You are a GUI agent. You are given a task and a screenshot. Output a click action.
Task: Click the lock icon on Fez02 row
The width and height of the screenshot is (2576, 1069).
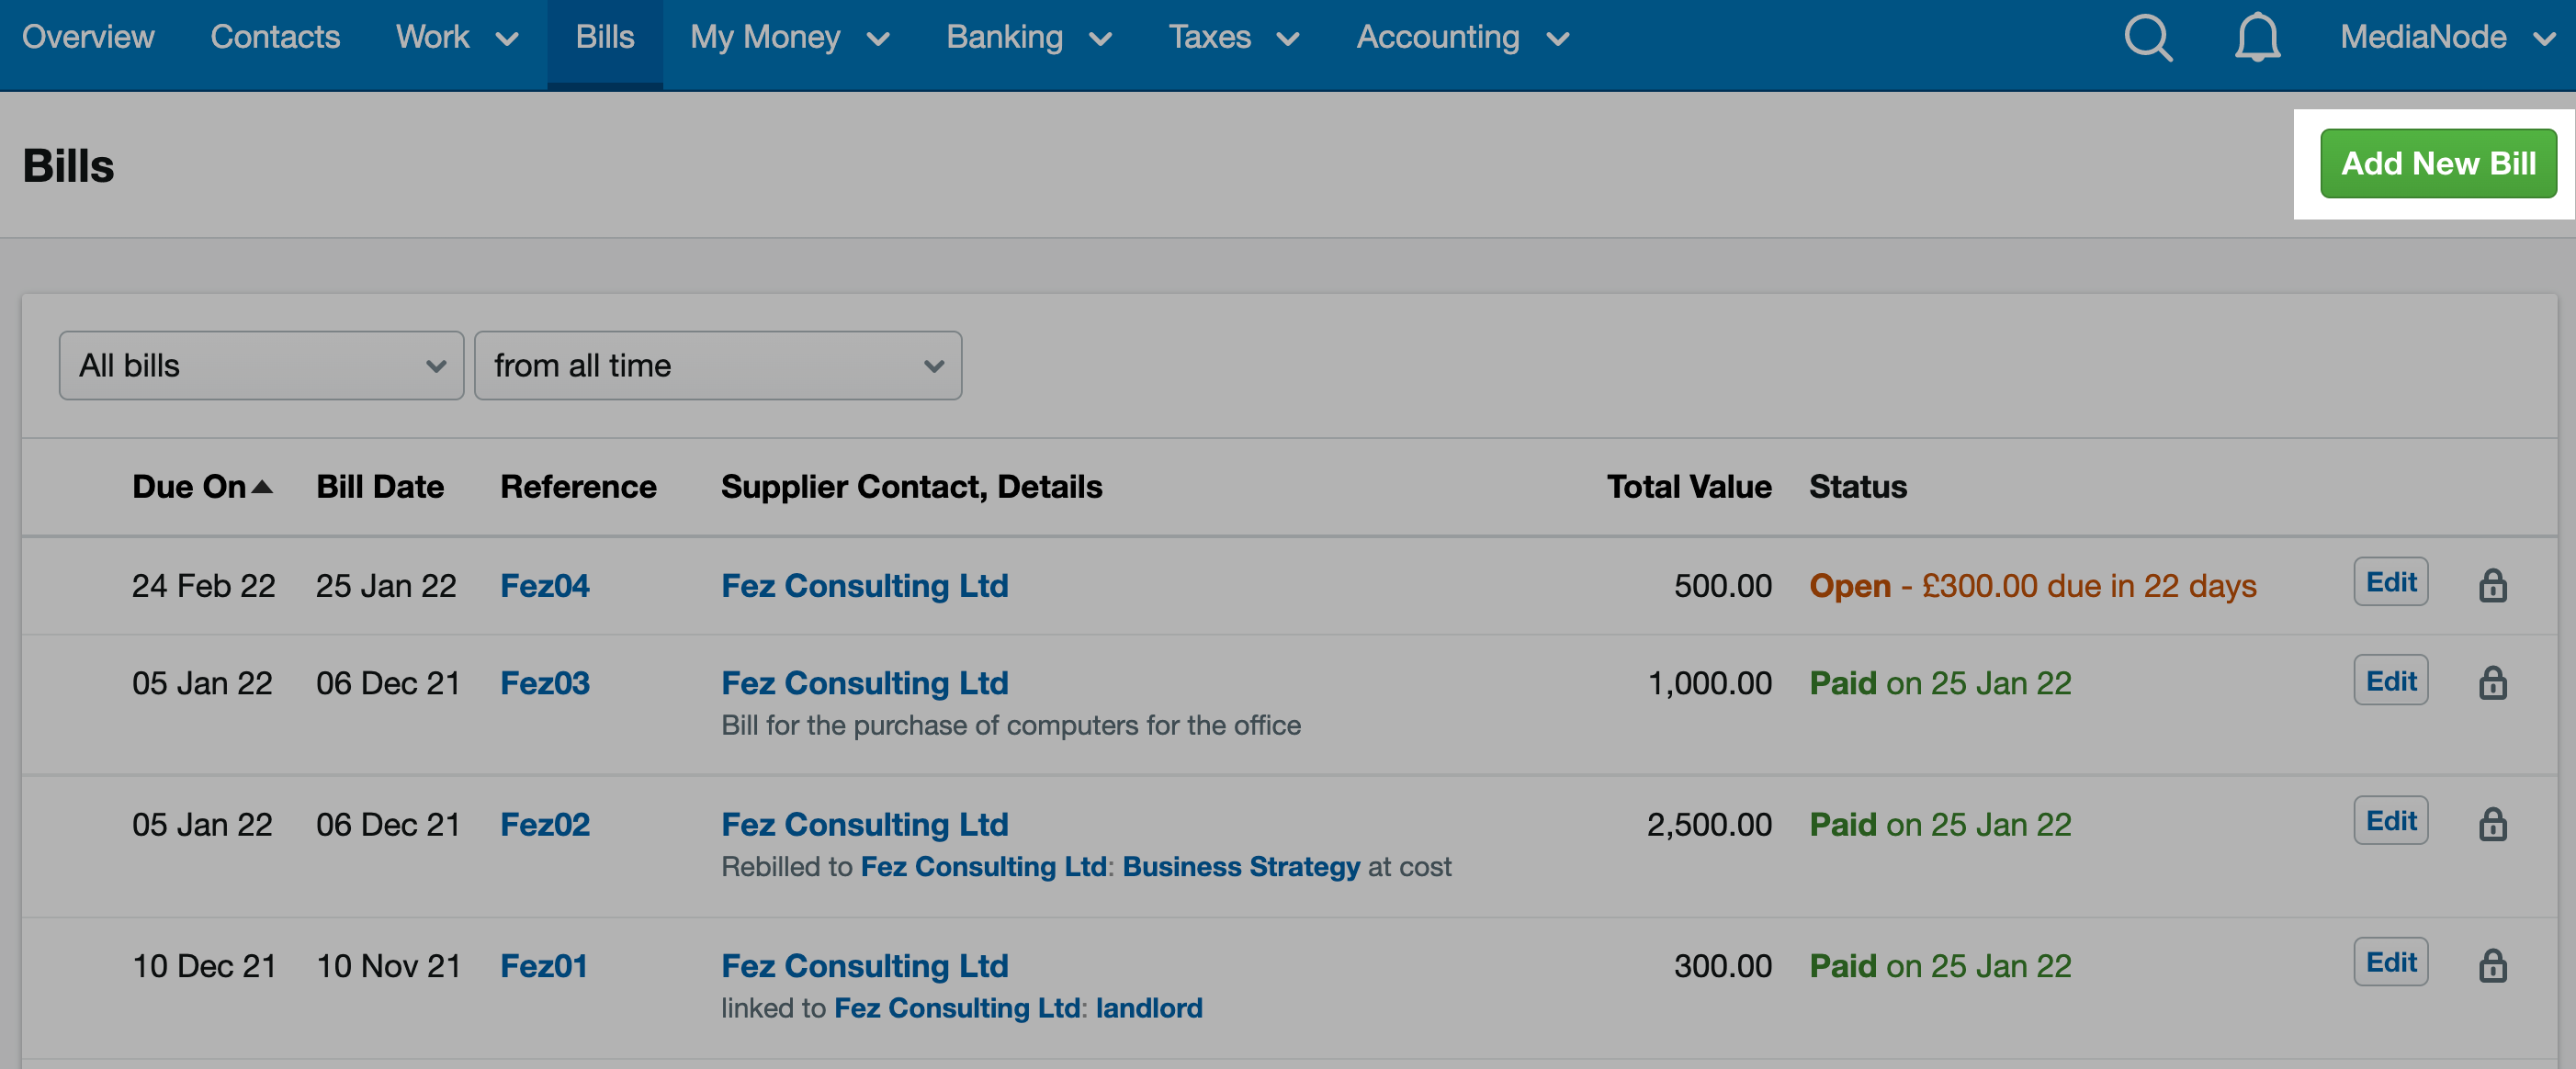pos(2492,824)
